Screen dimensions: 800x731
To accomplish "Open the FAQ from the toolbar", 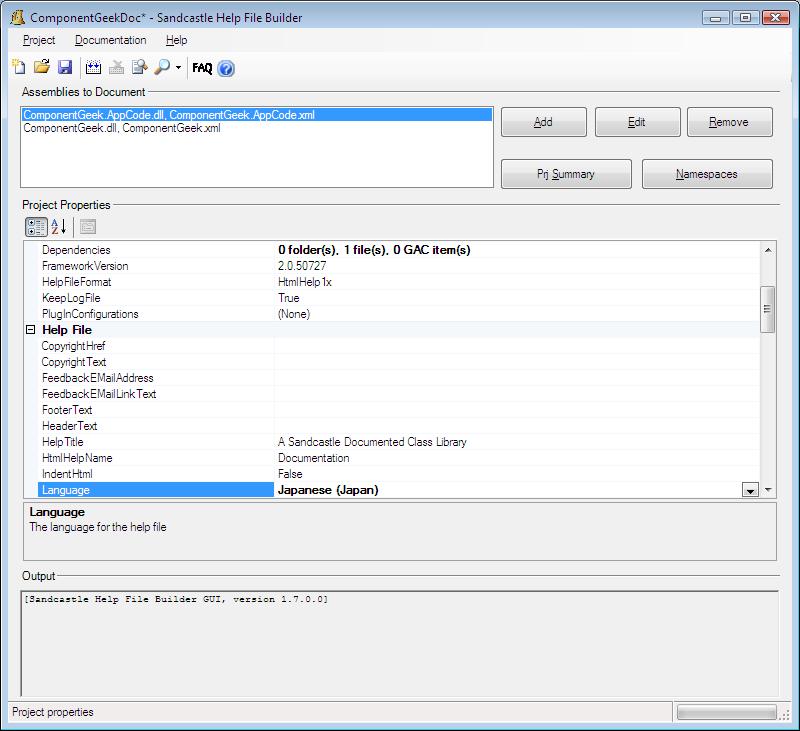I will tap(202, 68).
